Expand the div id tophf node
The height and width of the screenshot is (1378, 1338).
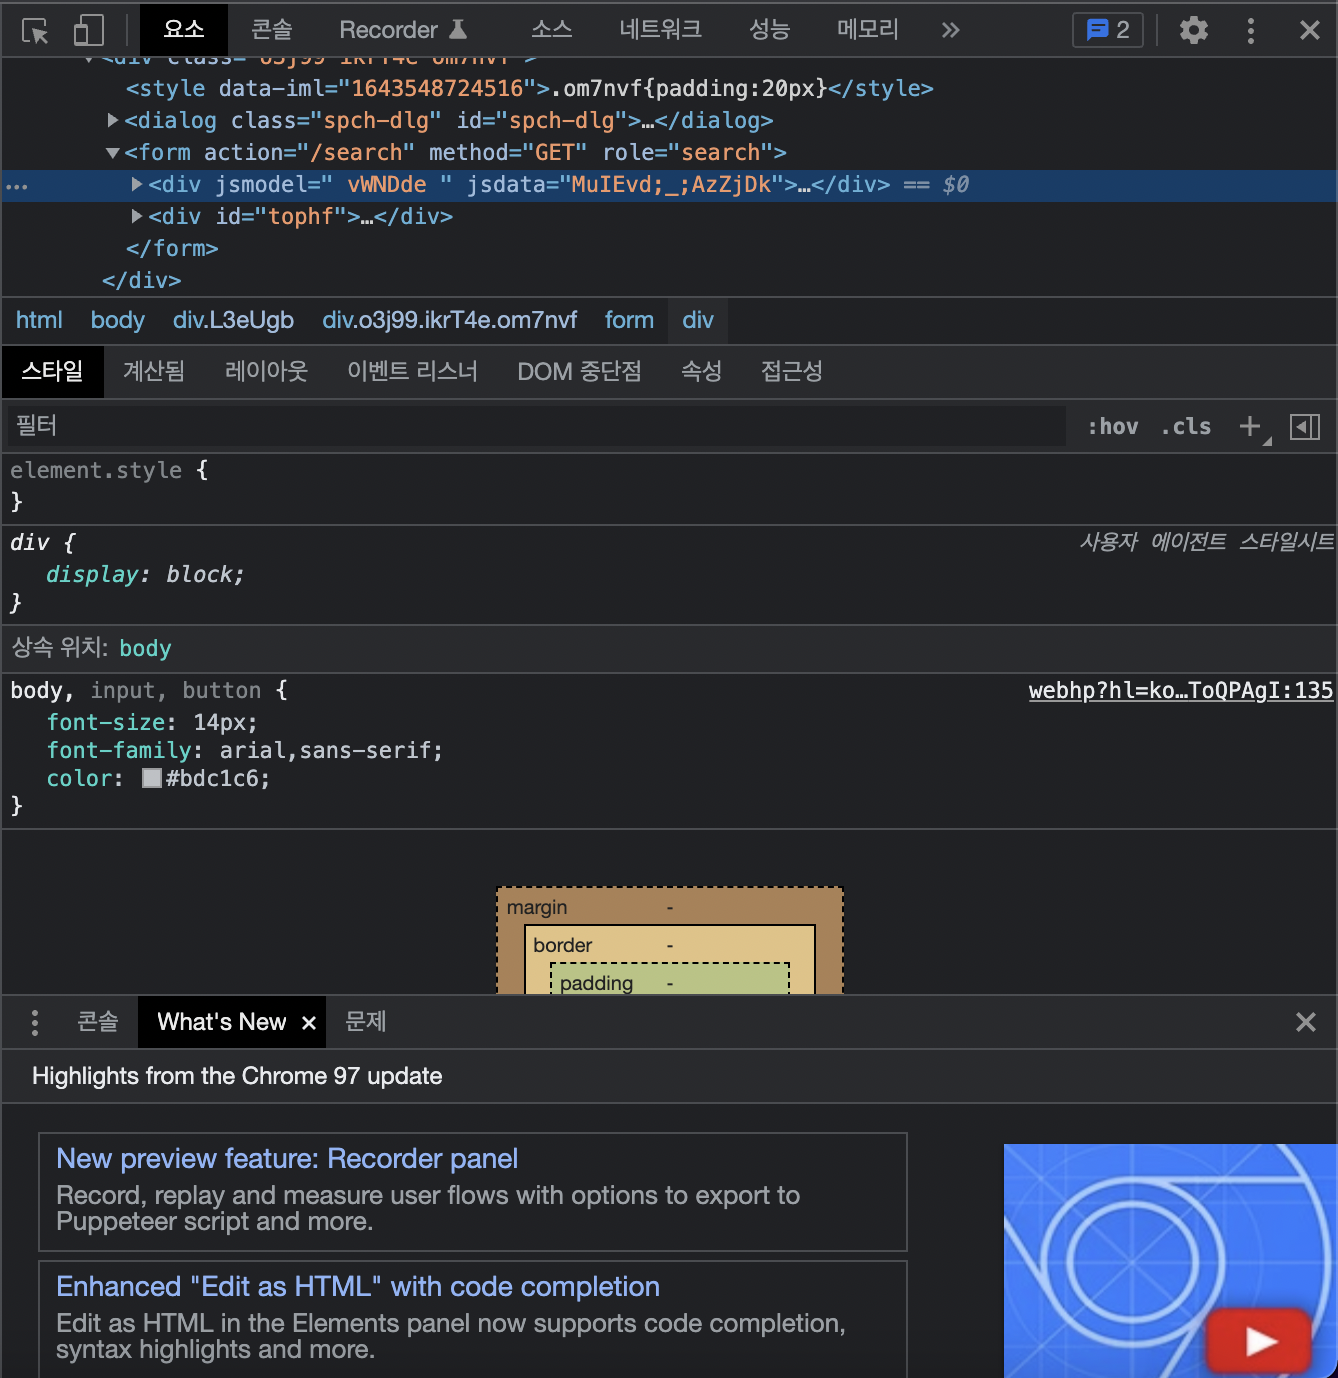click(x=137, y=216)
